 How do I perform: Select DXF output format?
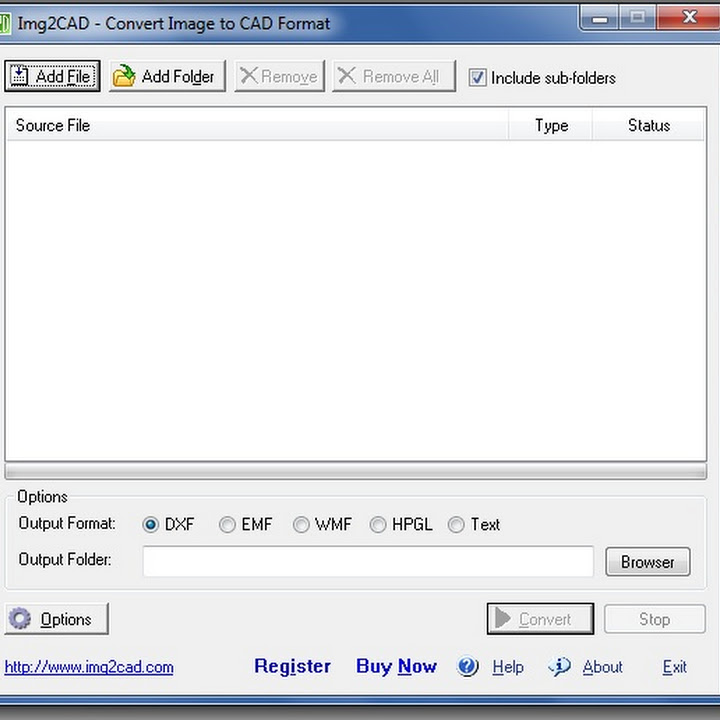pos(151,524)
